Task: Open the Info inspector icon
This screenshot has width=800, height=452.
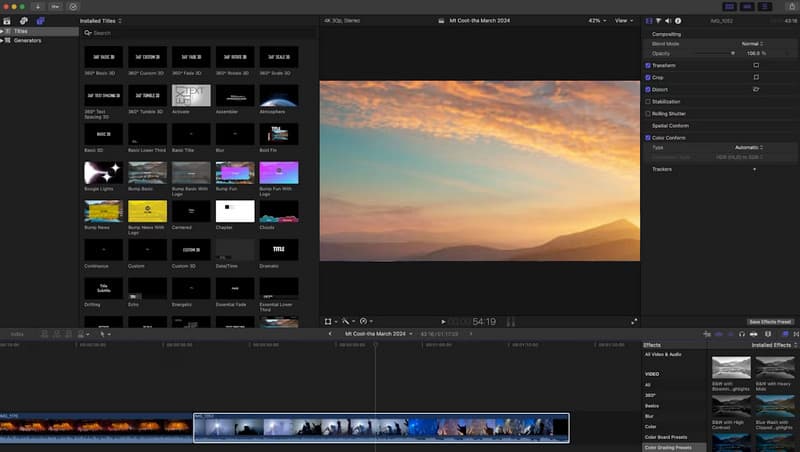Action: [x=678, y=21]
